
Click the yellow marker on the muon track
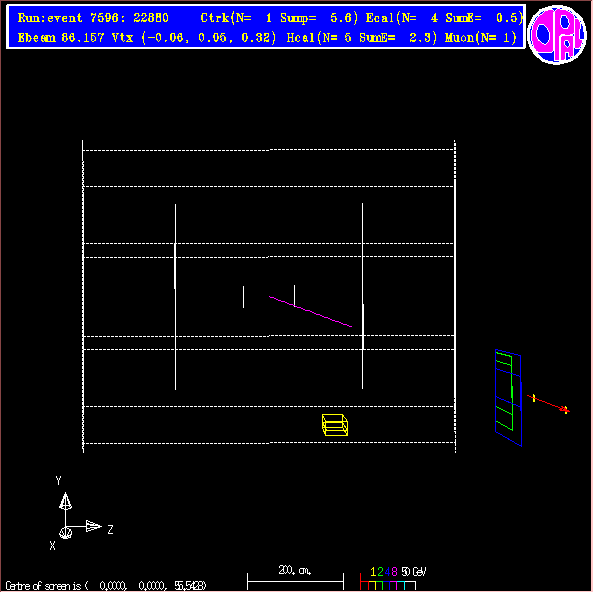point(534,398)
